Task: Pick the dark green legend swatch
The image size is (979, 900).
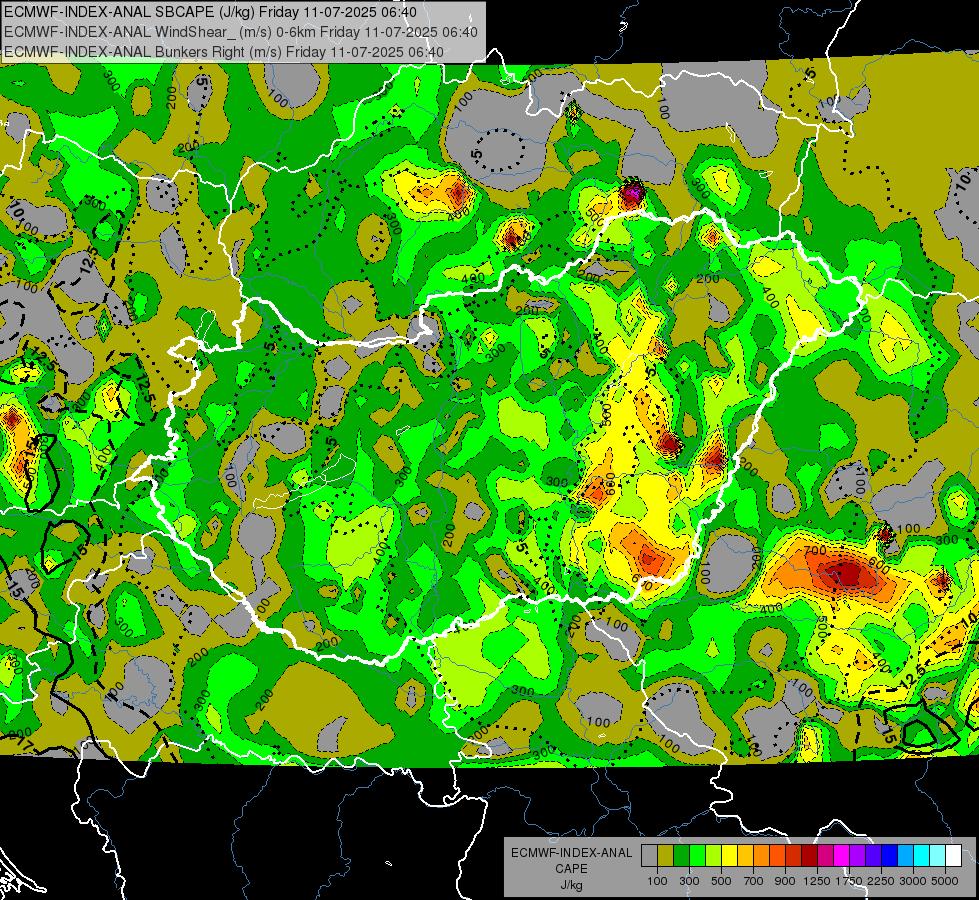Action: click(682, 855)
